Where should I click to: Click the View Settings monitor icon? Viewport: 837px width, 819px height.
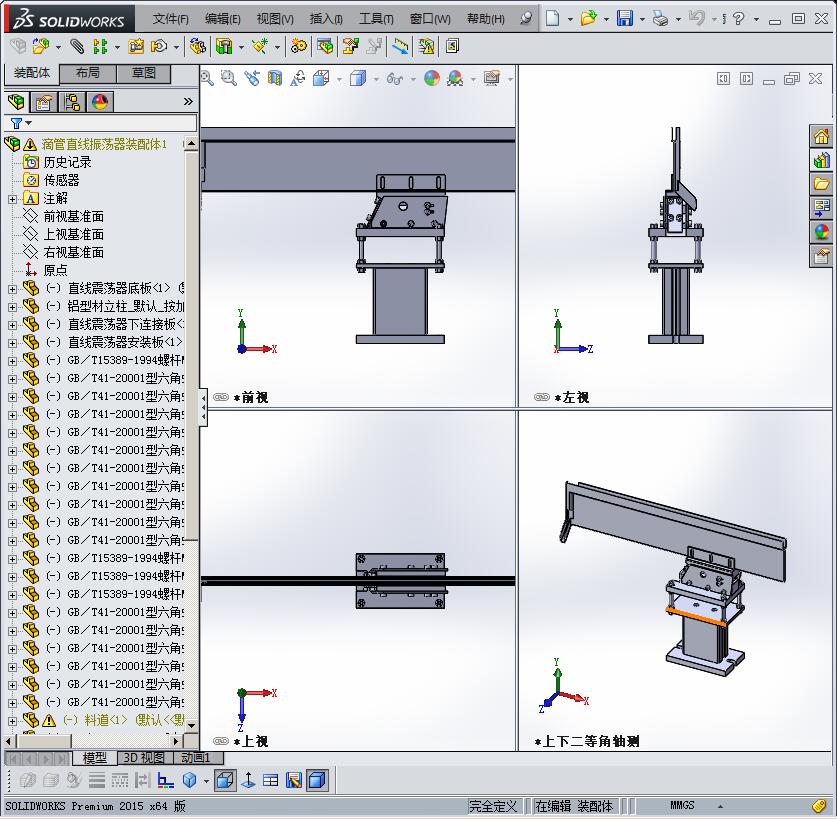492,79
